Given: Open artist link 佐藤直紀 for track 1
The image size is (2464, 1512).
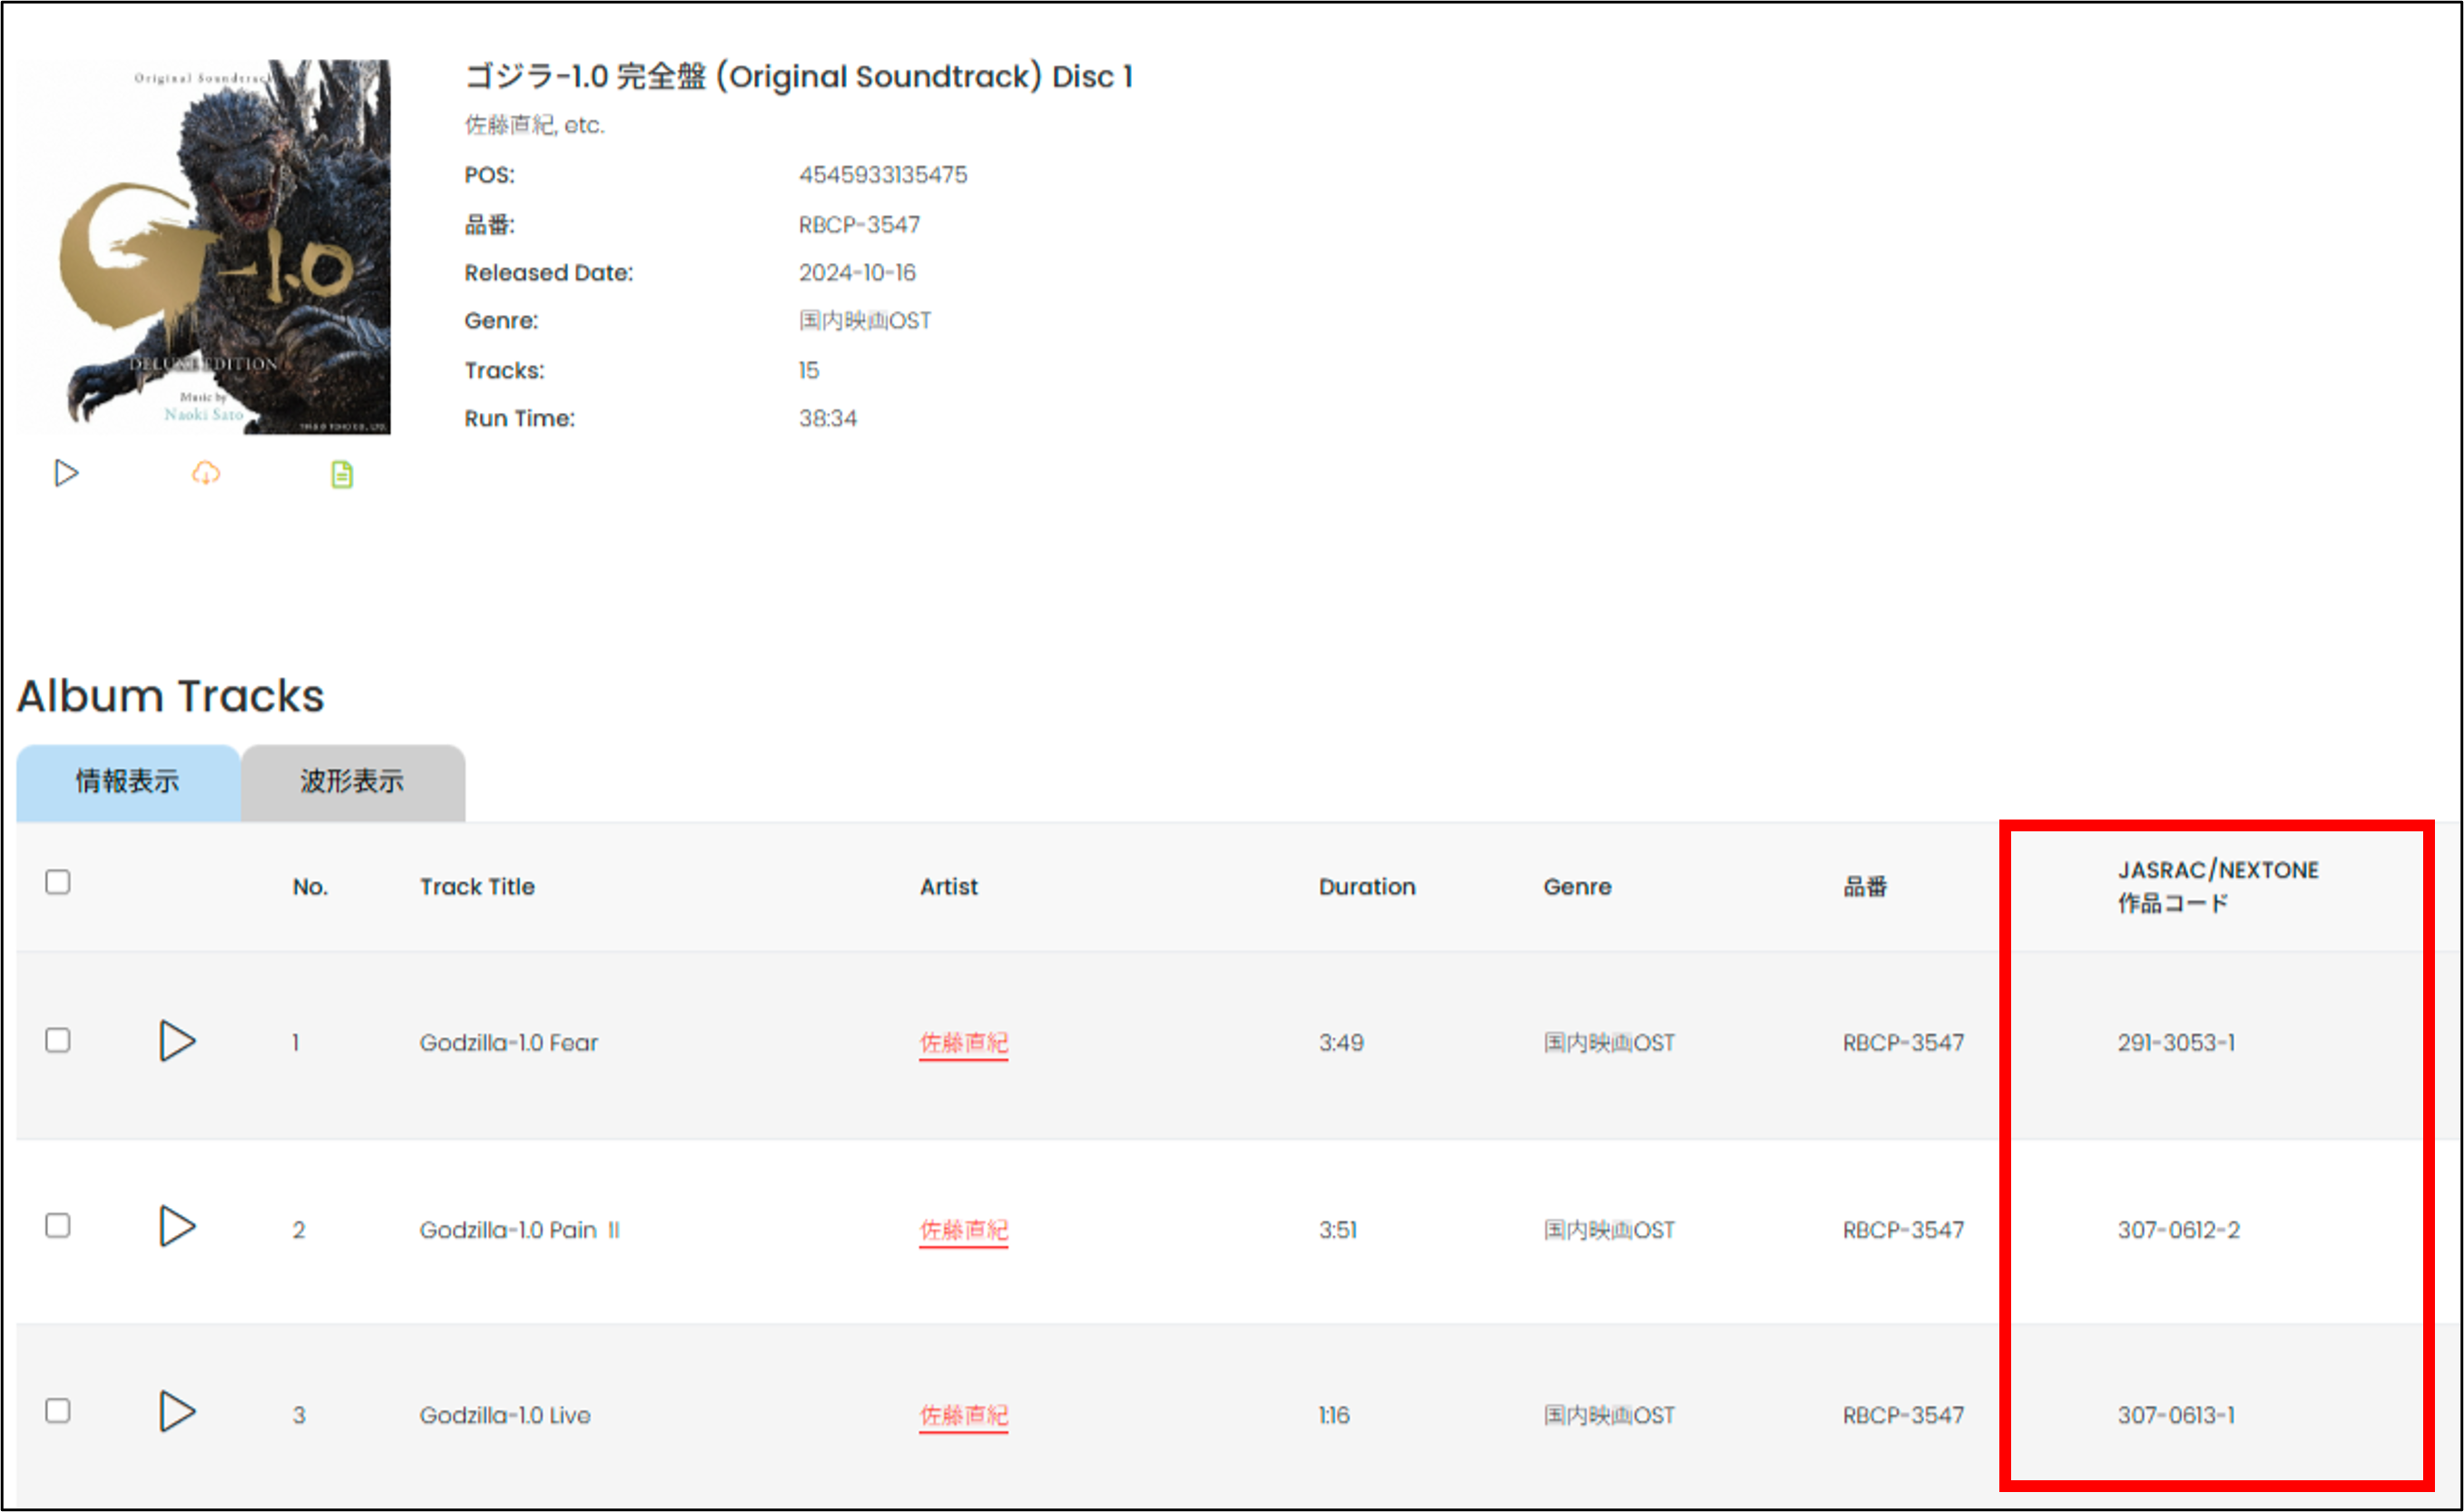Looking at the screenshot, I should point(963,1043).
